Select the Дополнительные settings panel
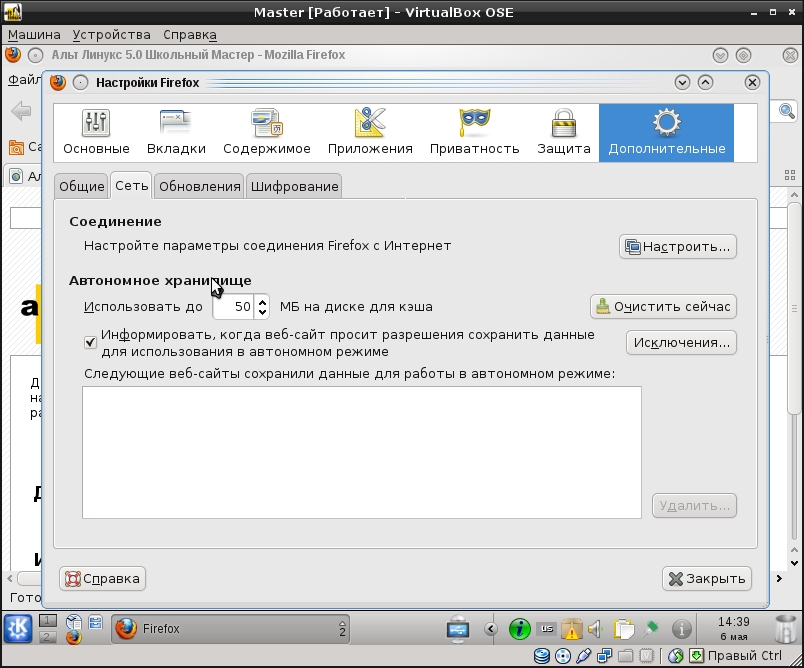 tap(667, 132)
